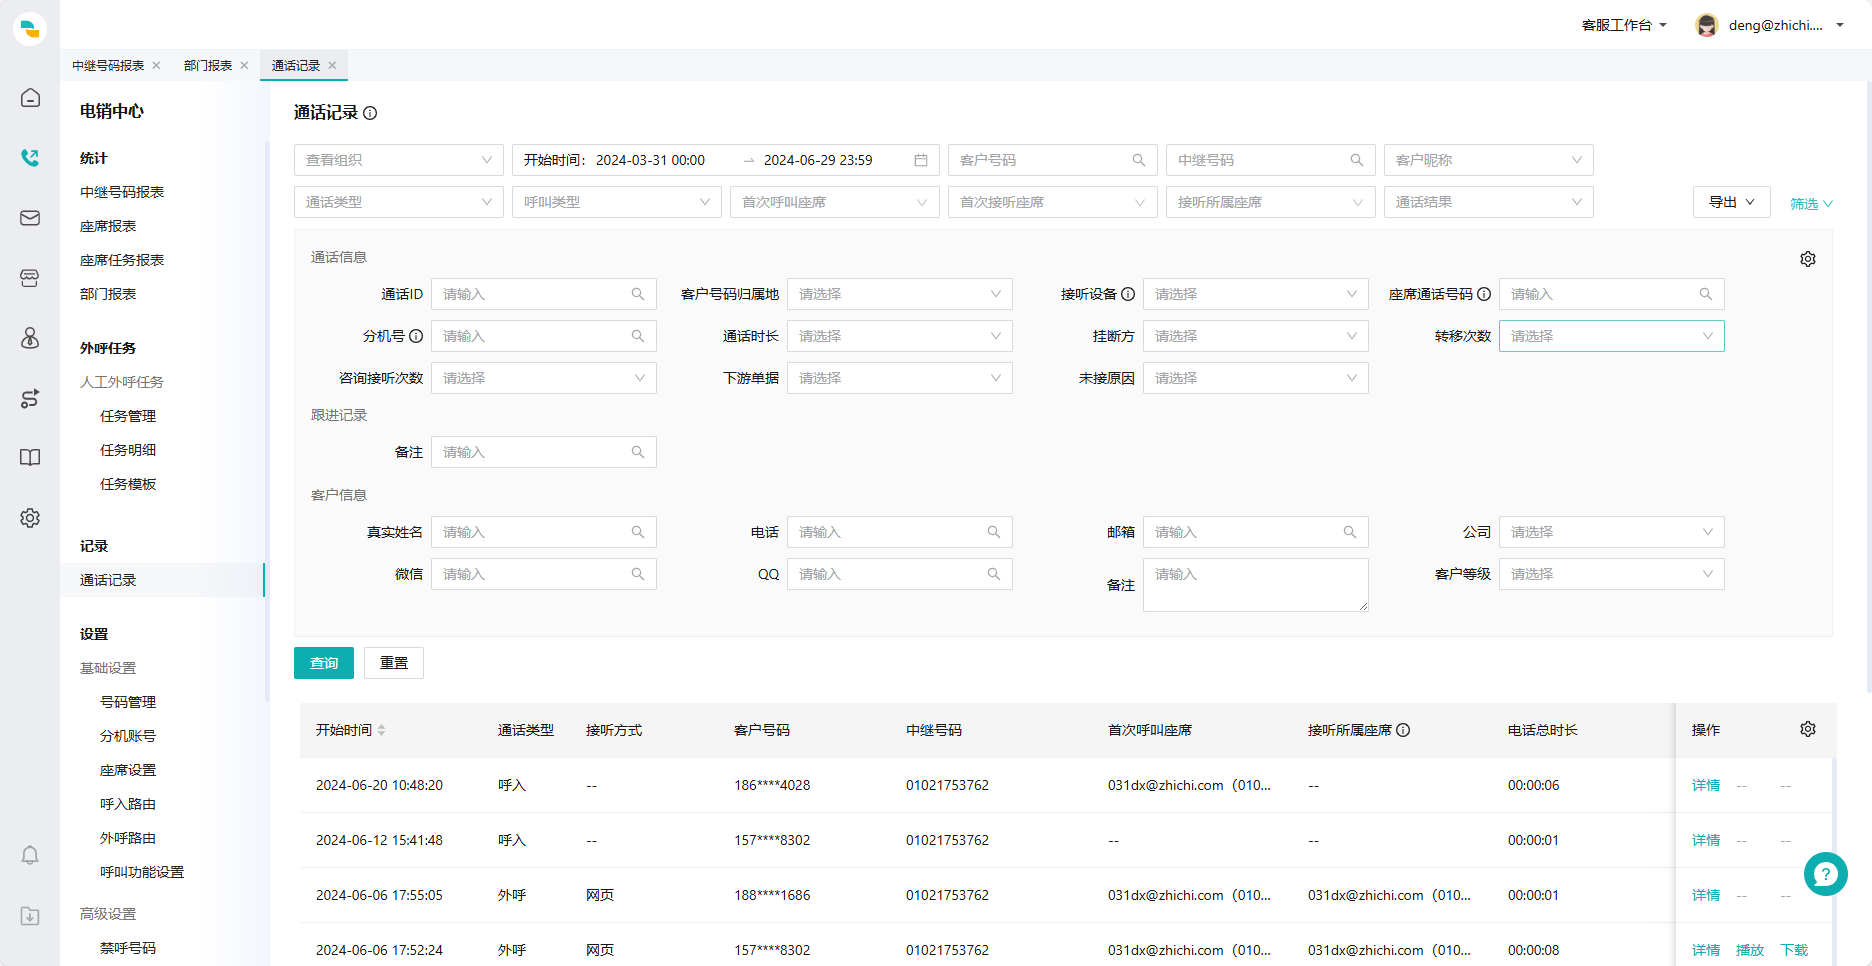
Task: Open the 查看组织 dropdown
Action: pos(399,160)
